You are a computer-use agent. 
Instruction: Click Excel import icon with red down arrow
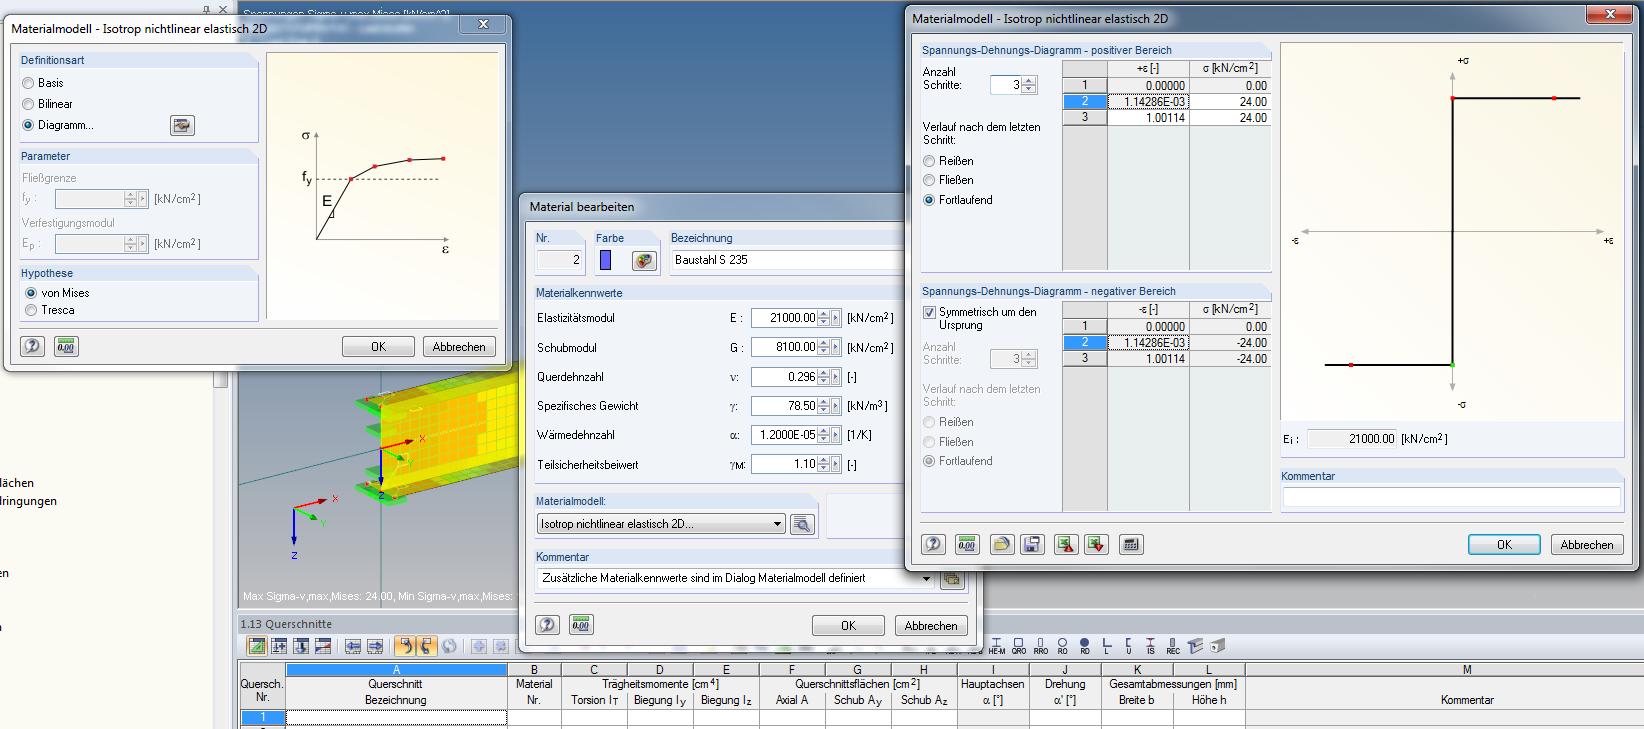(x=1097, y=544)
